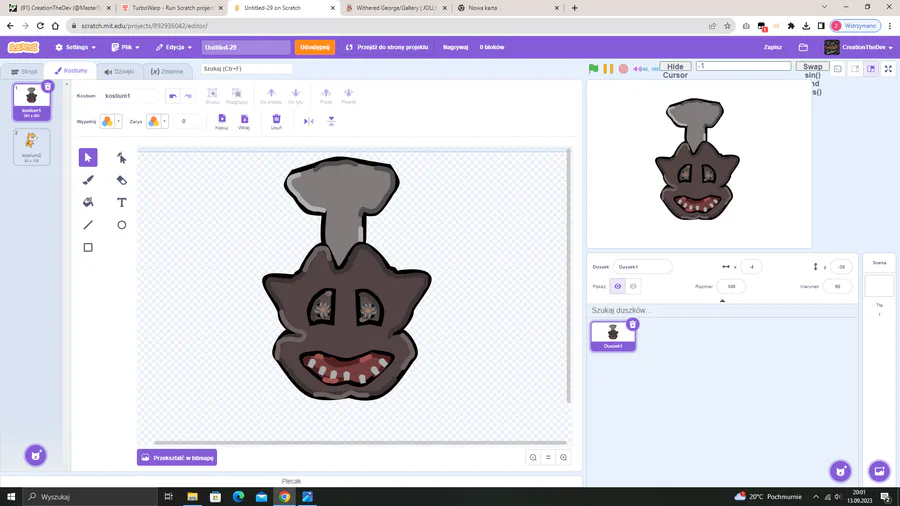Screen dimensions: 900x506
Task: Hide the sprite using crossed-eye toggle
Action: tap(633, 286)
